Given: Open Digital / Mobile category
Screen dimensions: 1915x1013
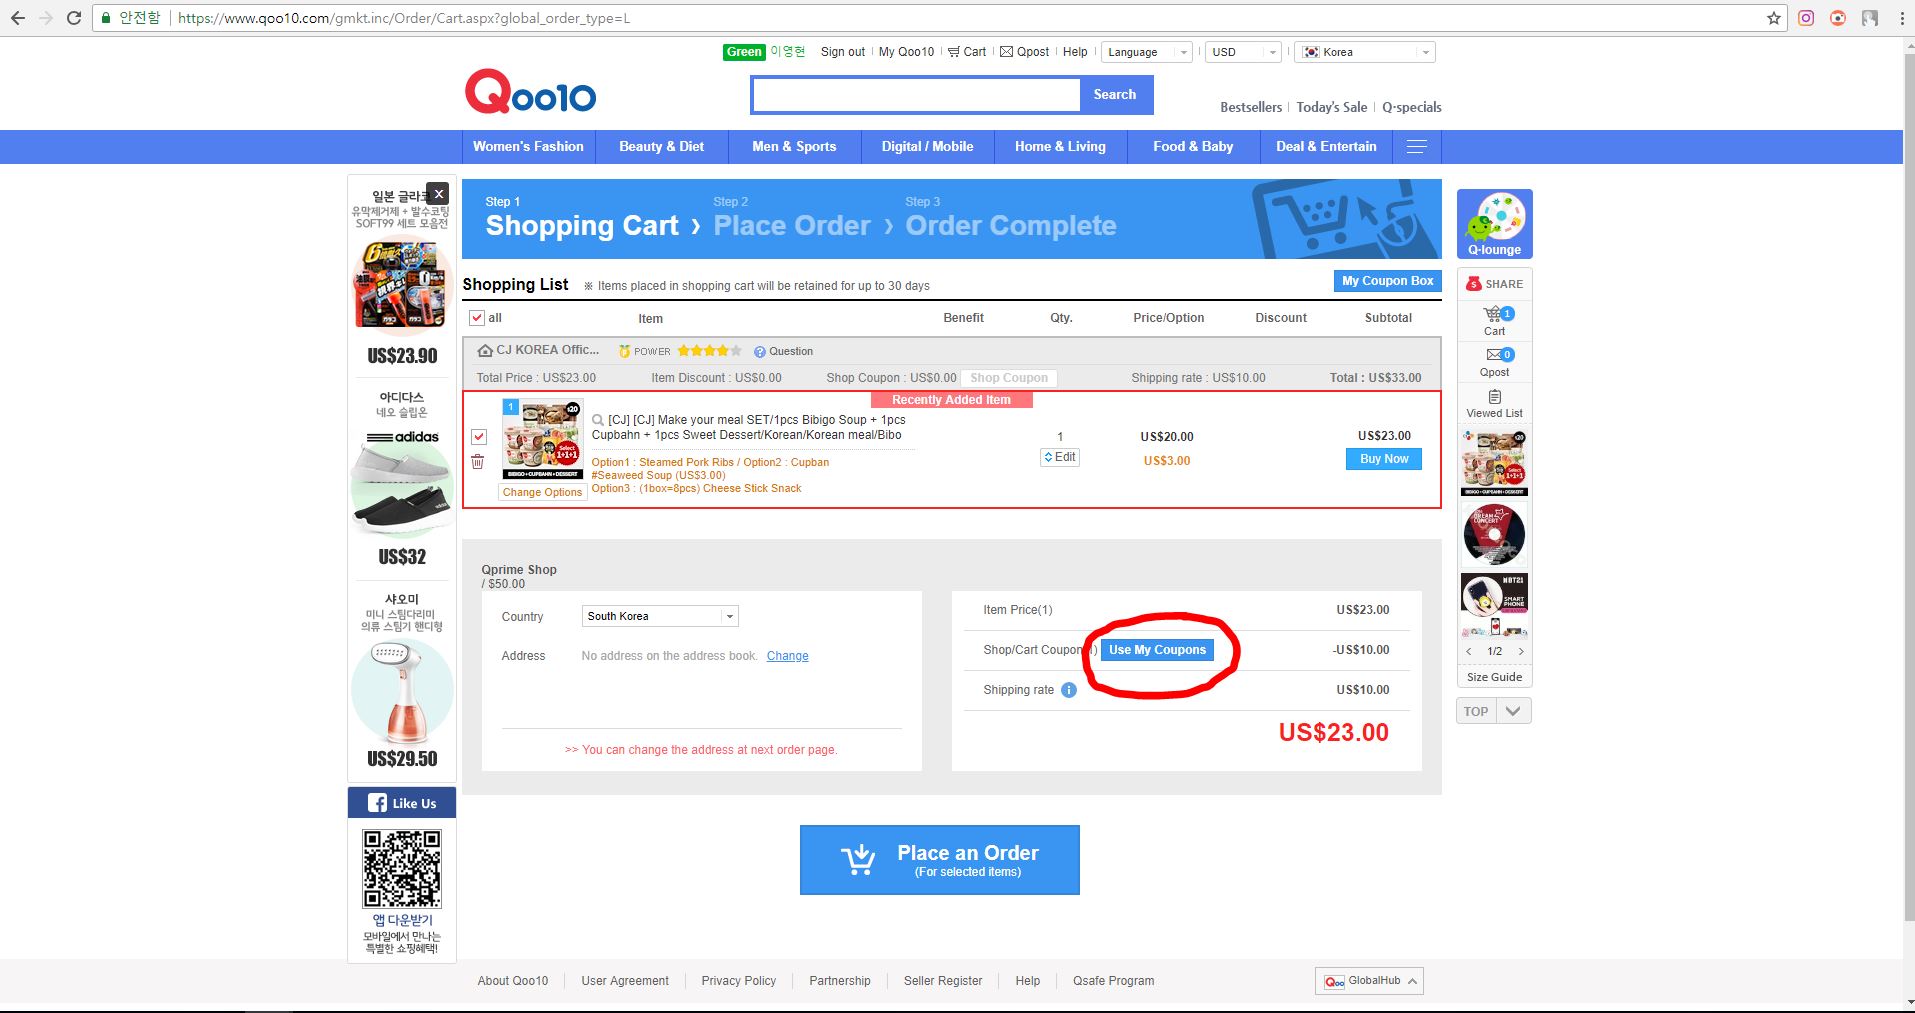Looking at the screenshot, I should click(x=927, y=147).
